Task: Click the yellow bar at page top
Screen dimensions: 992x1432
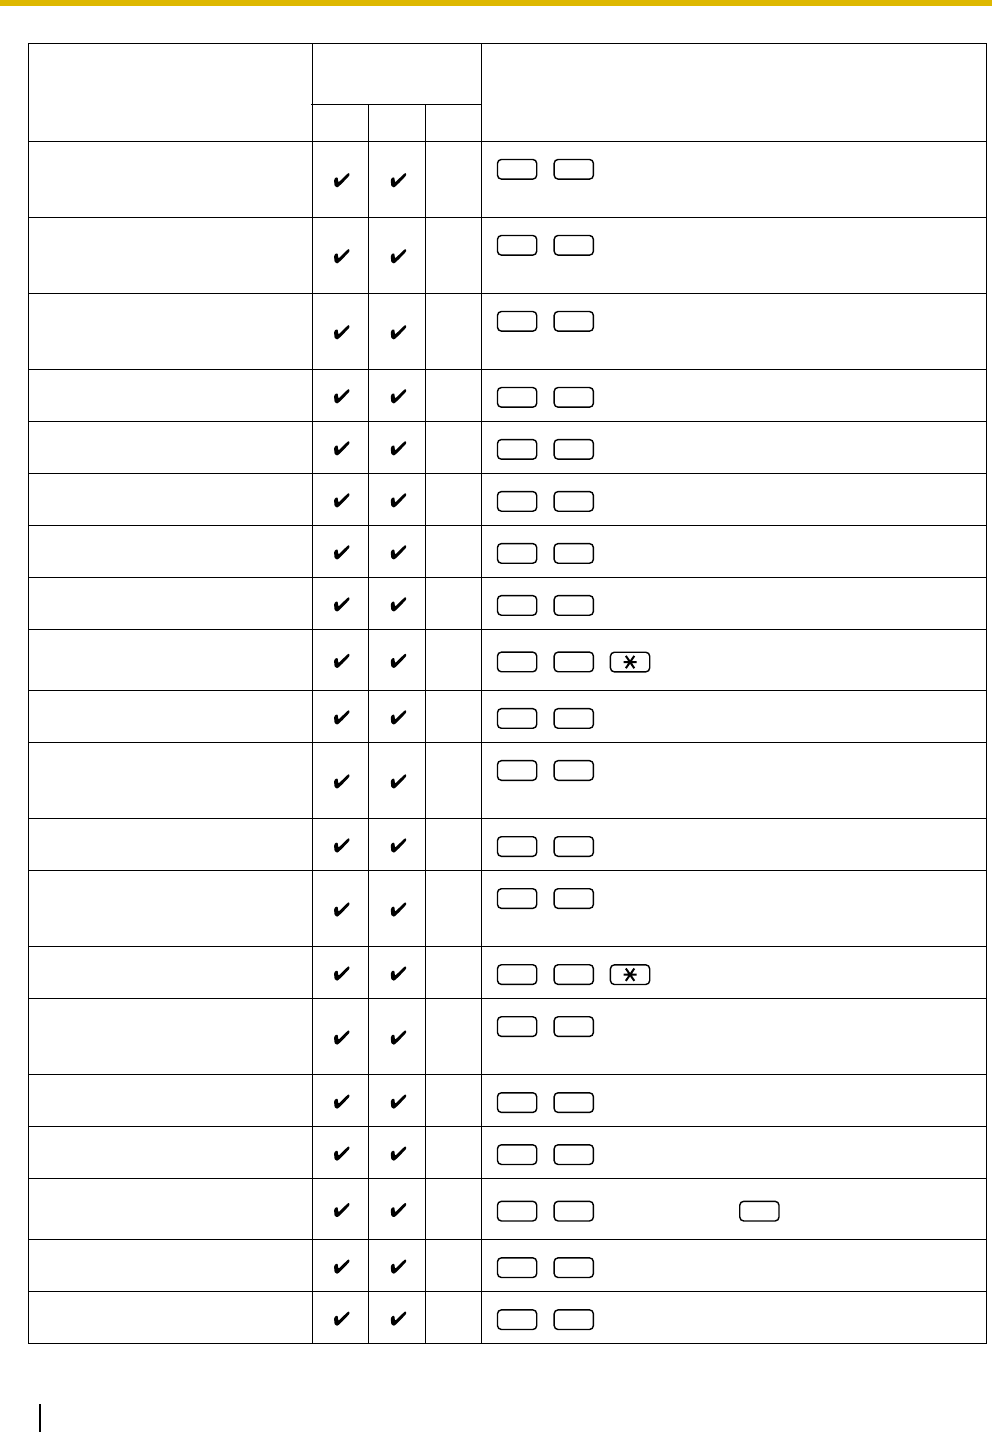Action: (x=496, y=3)
